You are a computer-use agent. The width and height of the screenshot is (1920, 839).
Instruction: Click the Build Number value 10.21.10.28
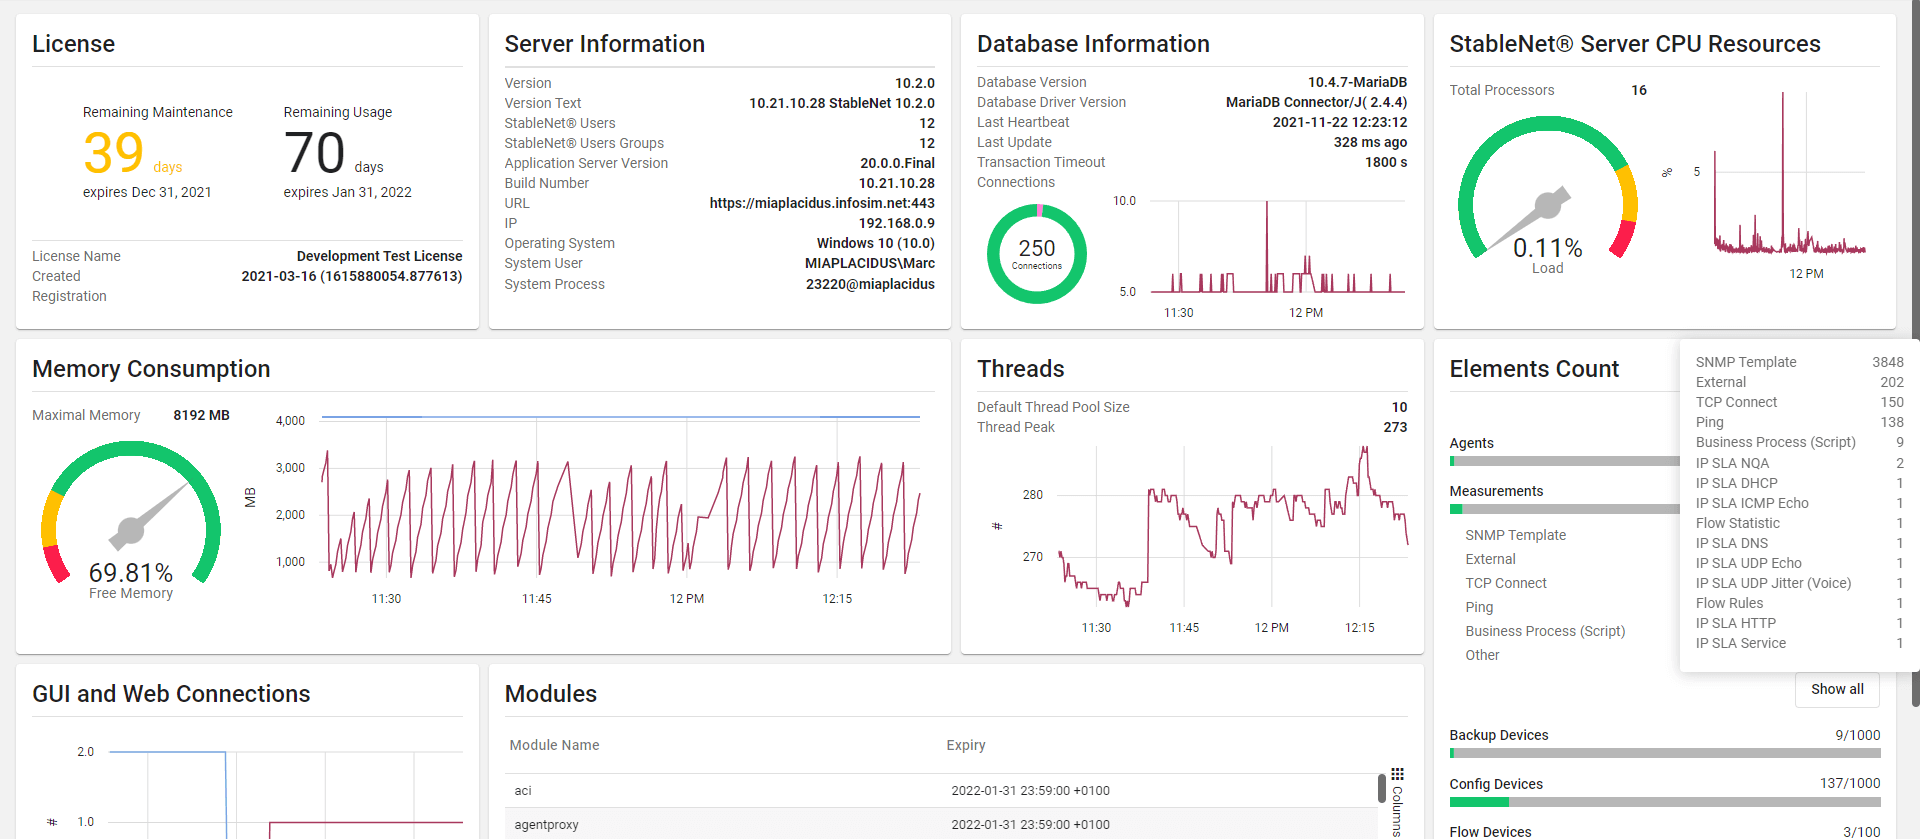pos(896,183)
